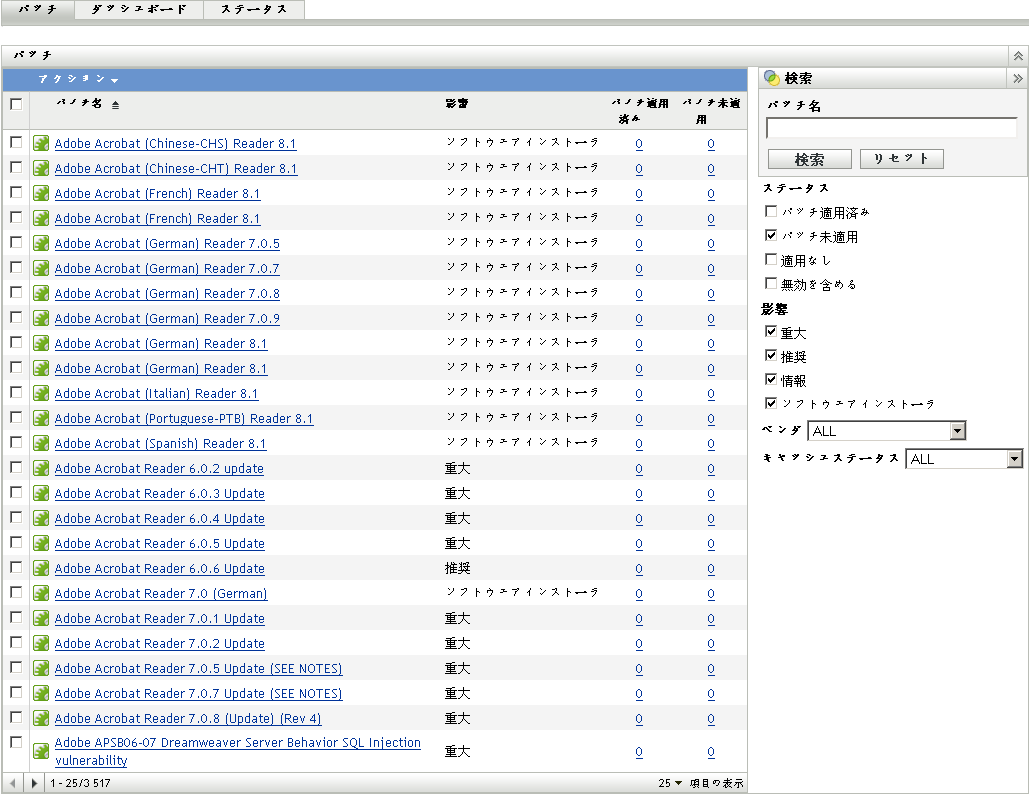Check the box for Adobe Acrobat Reader 6.0.6 Update
Image resolution: width=1029 pixels, height=795 pixels.
tap(16, 567)
